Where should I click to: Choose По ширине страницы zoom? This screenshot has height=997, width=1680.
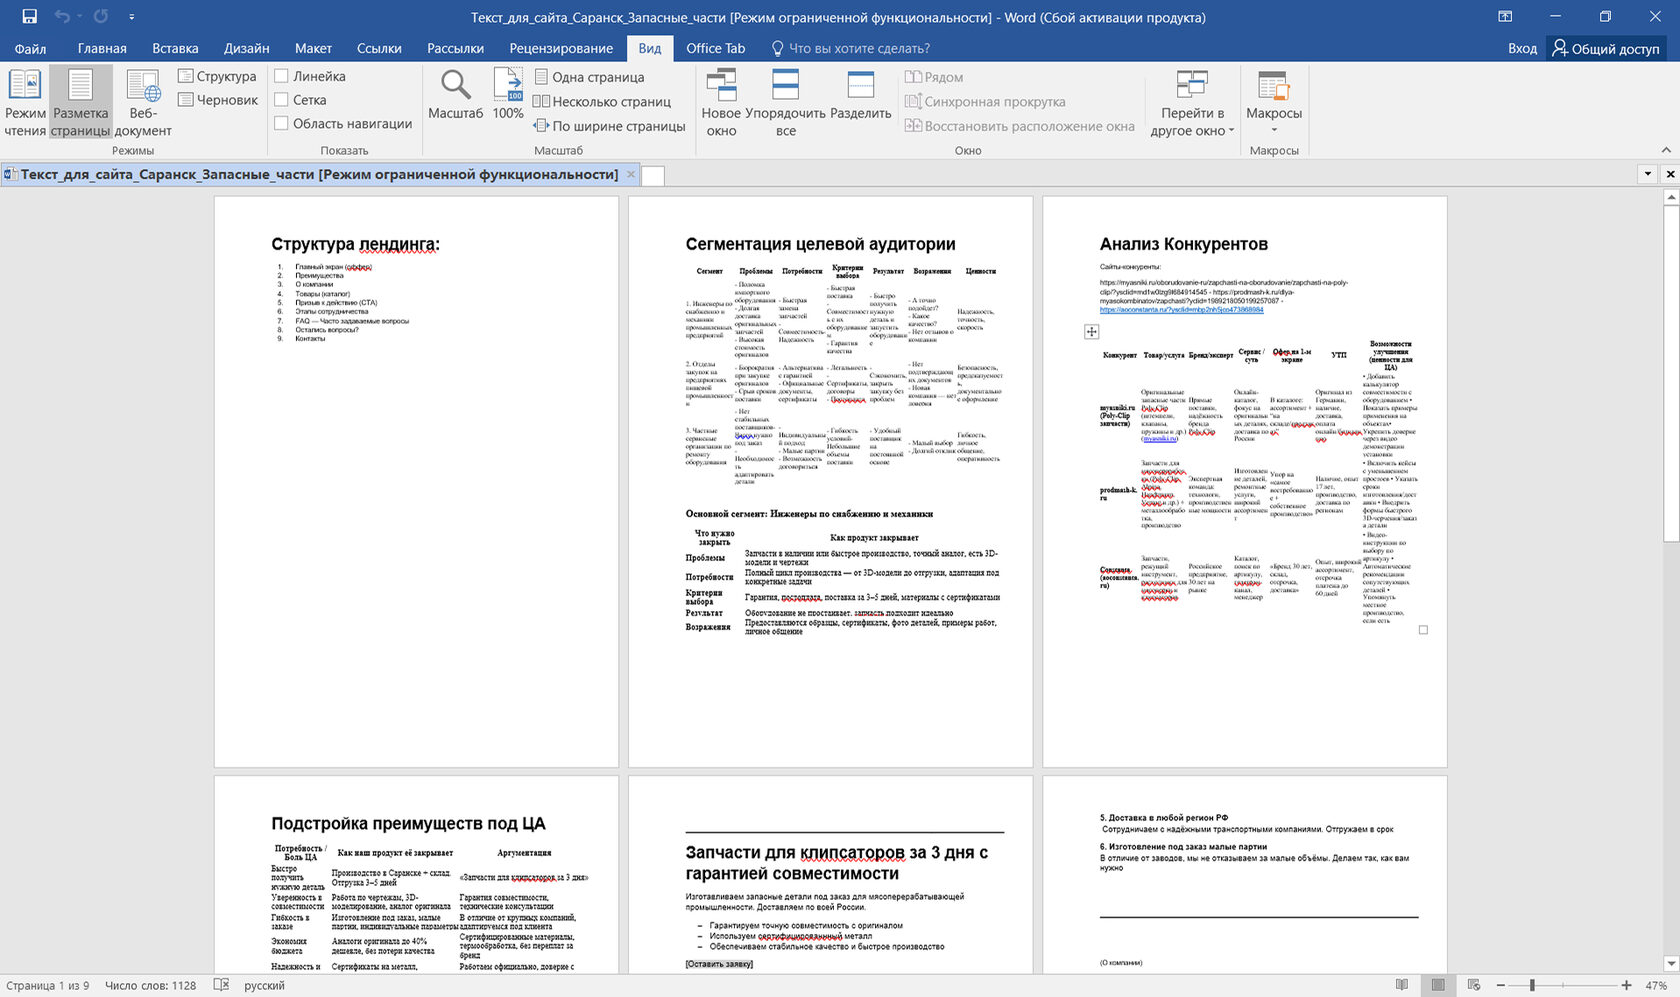[x=609, y=126]
